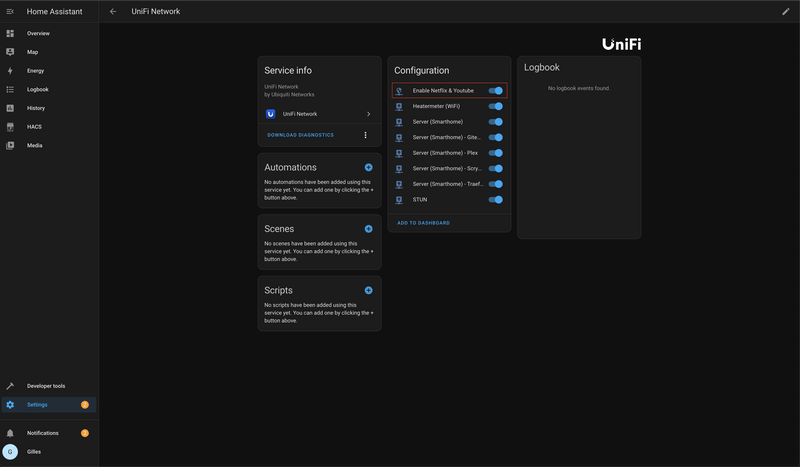Open HACS from the sidebar
Screen dimensions: 800x467
coord(37,127)
